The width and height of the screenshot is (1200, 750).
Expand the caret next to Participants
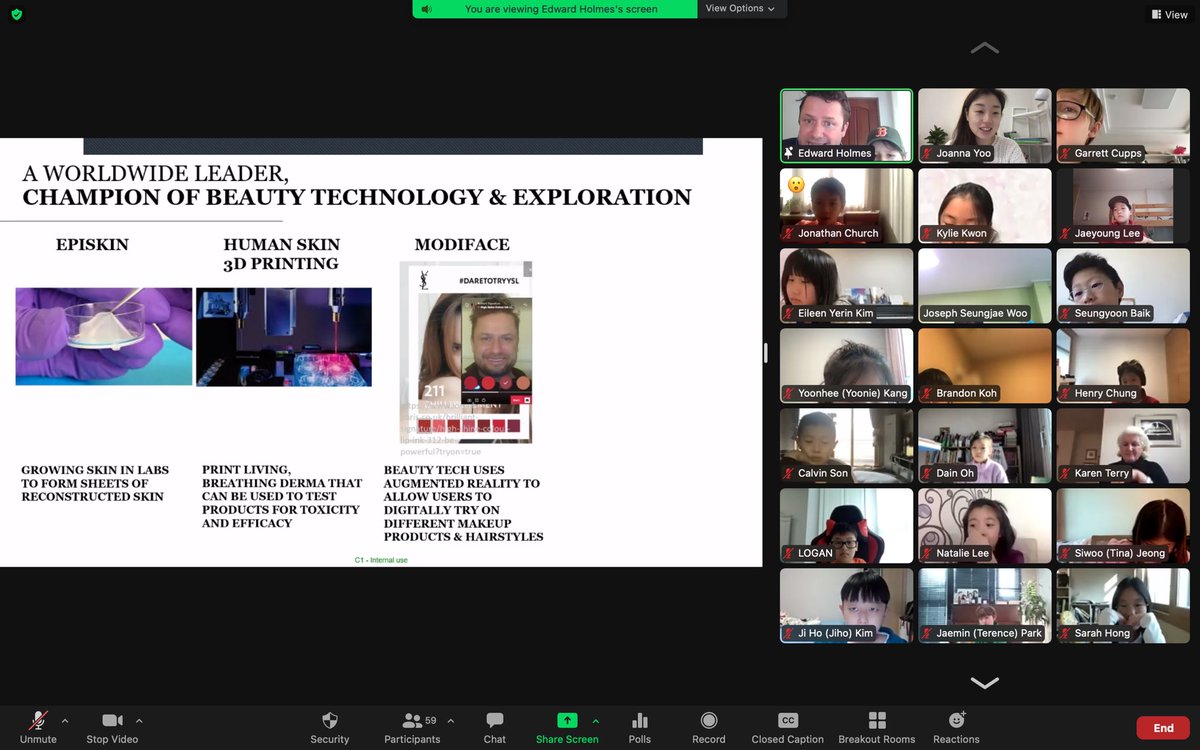point(450,720)
